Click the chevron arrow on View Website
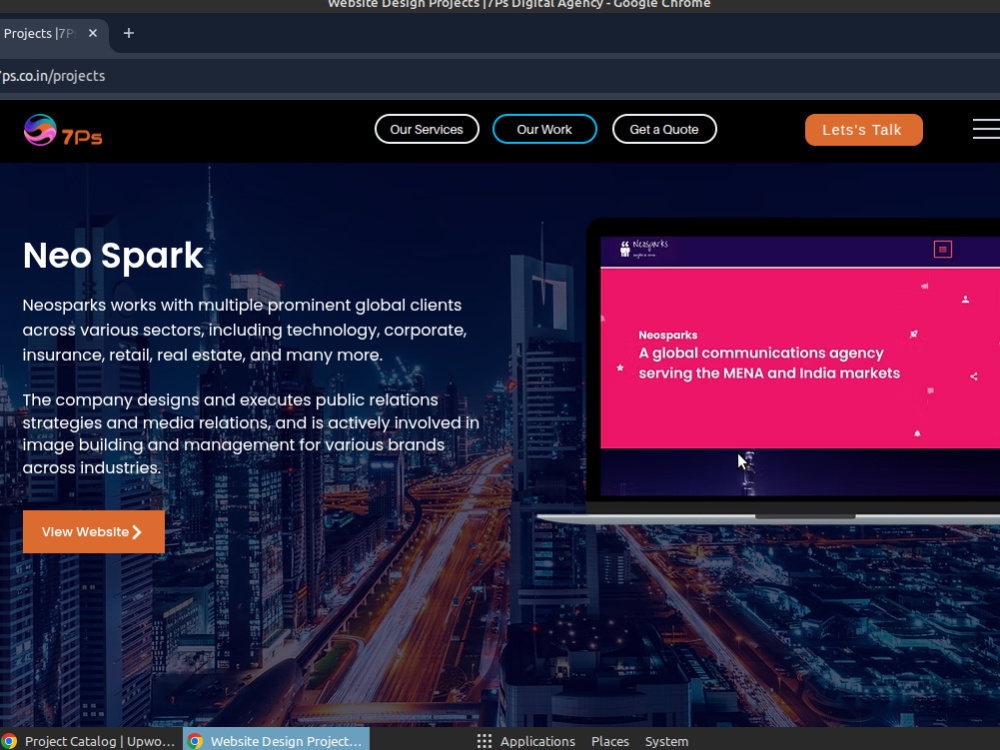 (136, 532)
